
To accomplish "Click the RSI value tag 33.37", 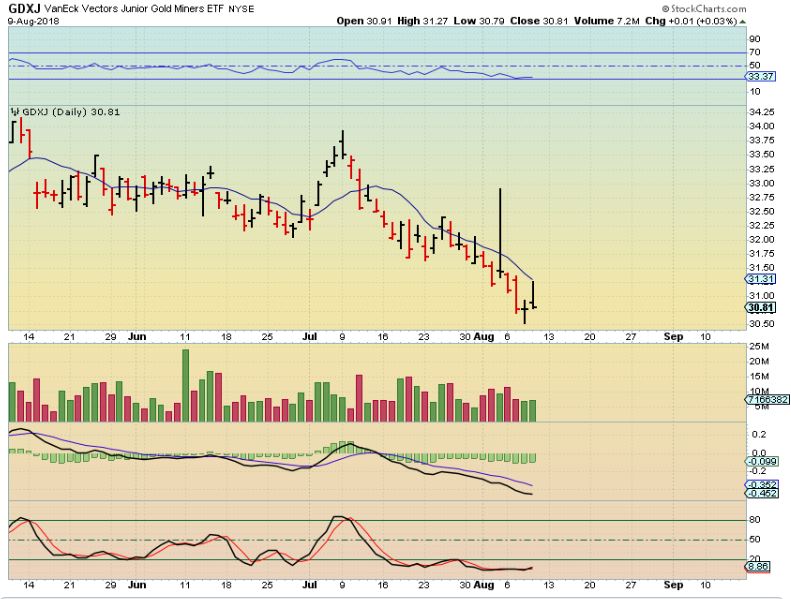I will tap(761, 77).
